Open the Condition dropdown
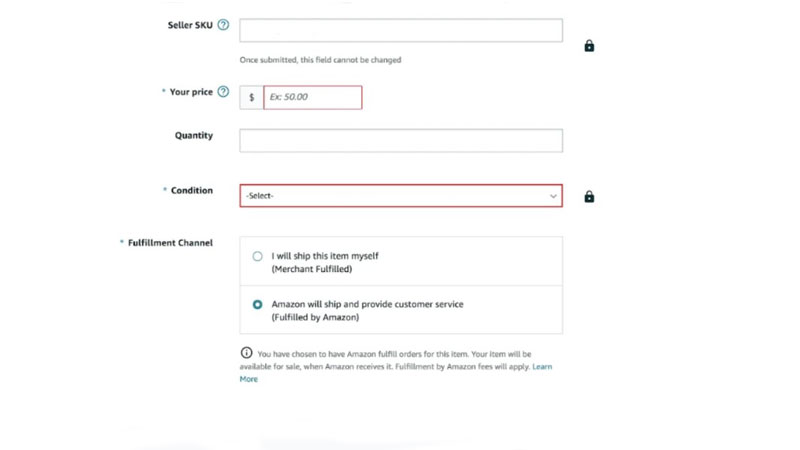Image resolution: width=800 pixels, height=450 pixels. coord(401,196)
